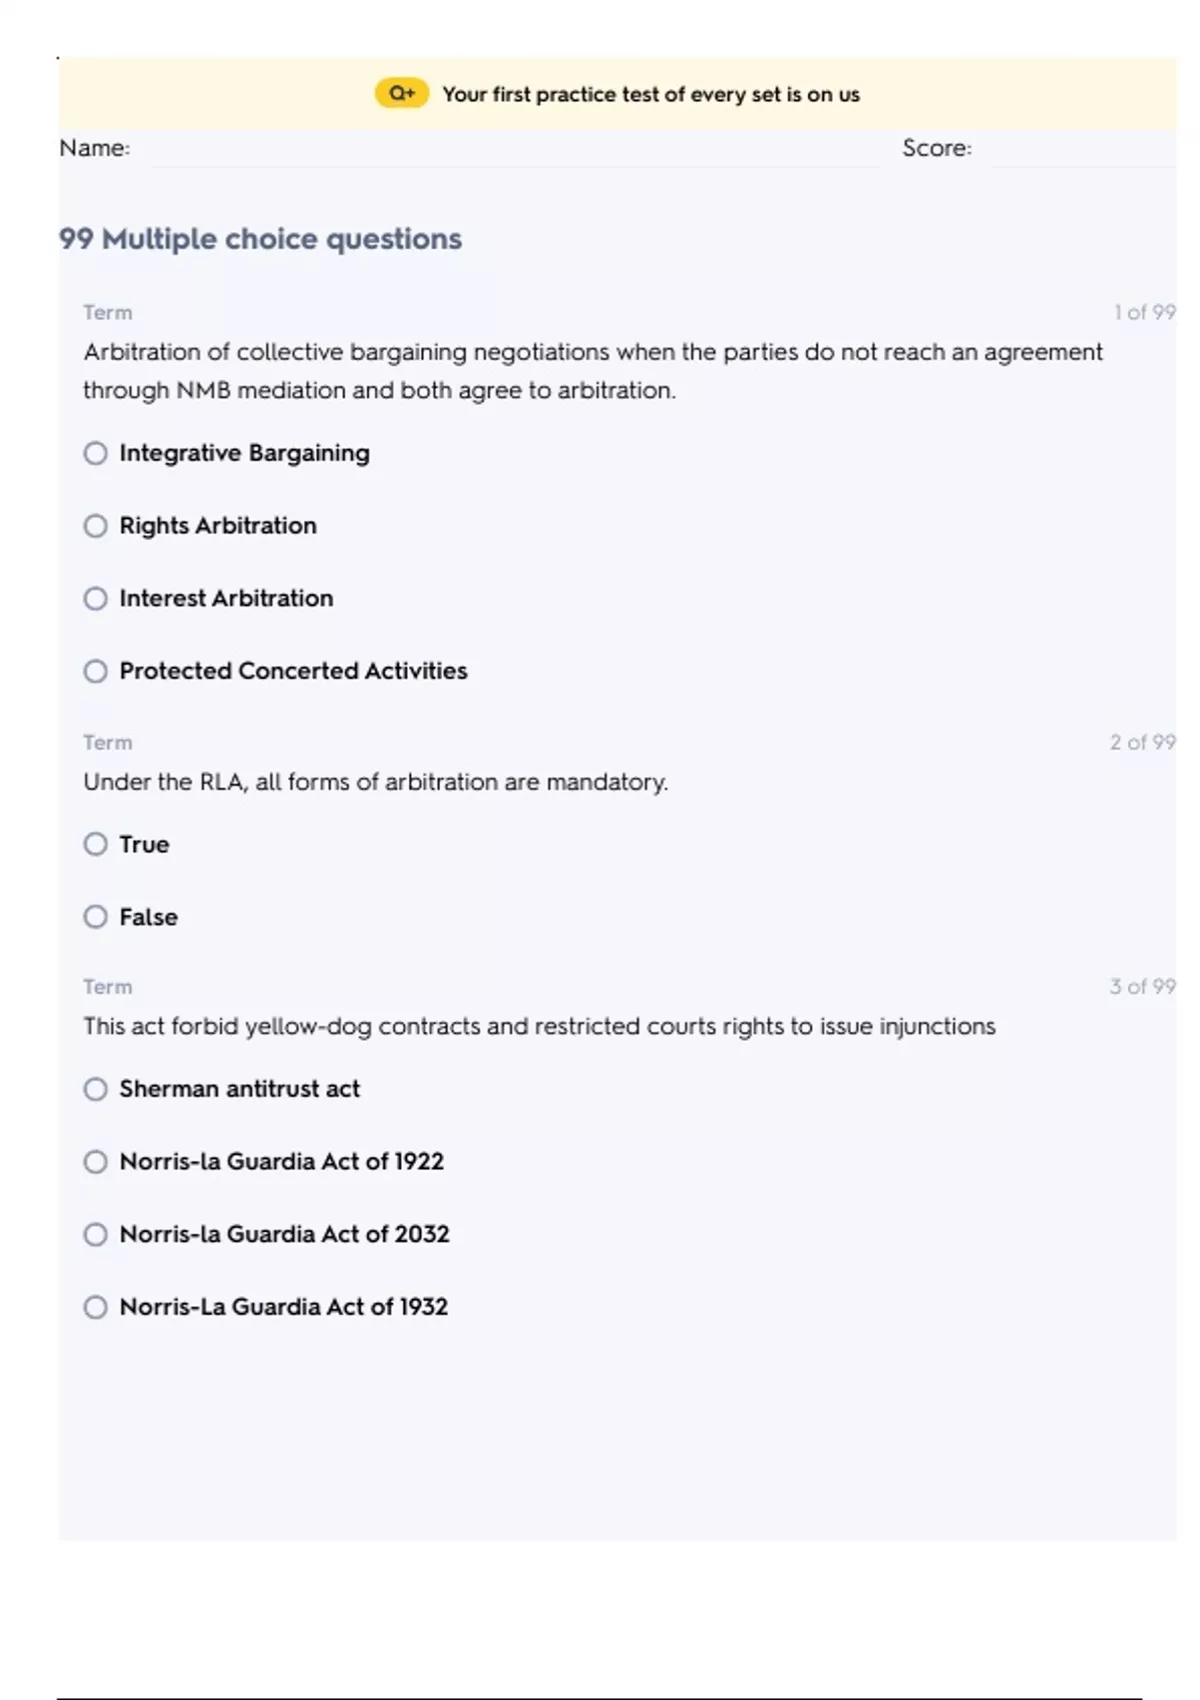Viewport: 1200px width, 1700px height.
Task: Pick the Protected Concerted Activities option
Action: (x=96, y=671)
